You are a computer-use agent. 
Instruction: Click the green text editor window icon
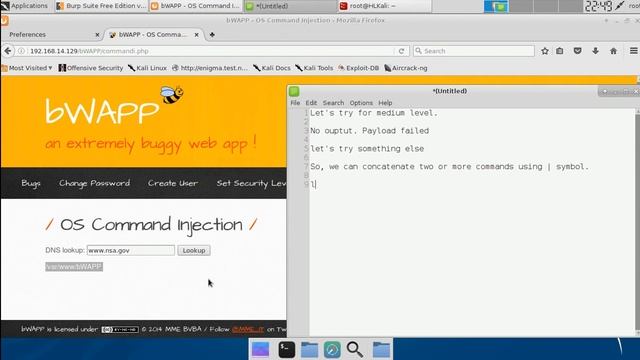(294, 91)
